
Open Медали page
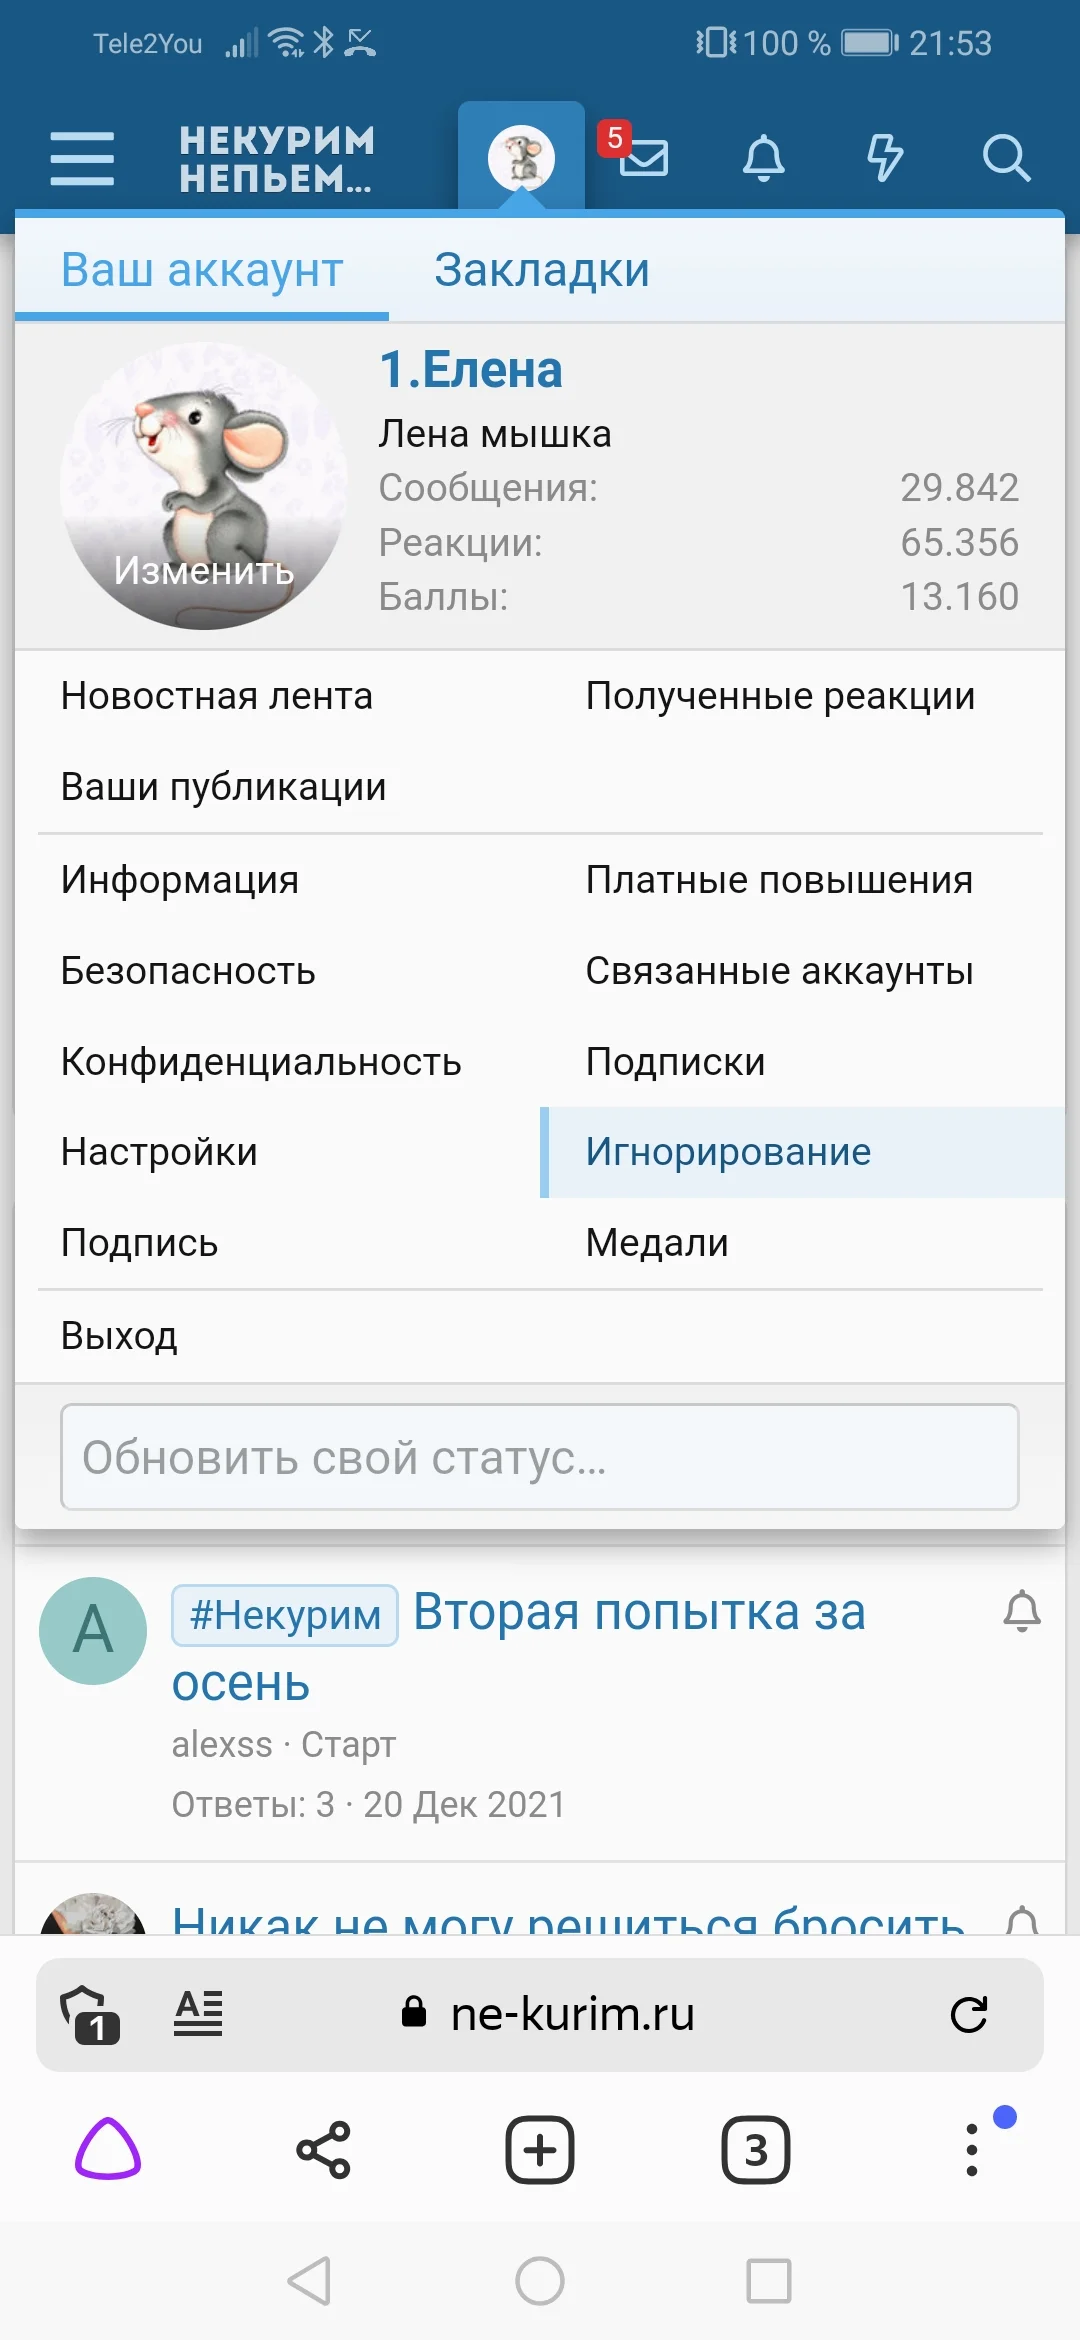coord(802,1243)
